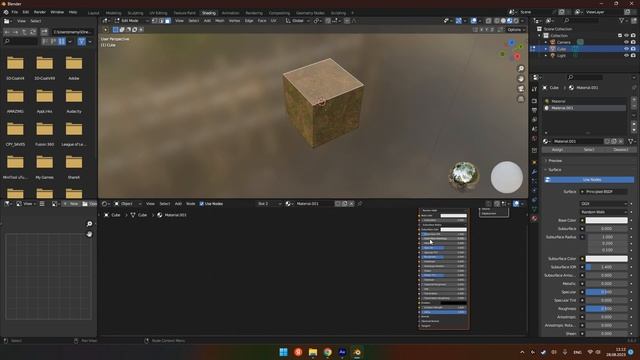Switch to the Shading workspace tab
640x360 pixels.
209,13
